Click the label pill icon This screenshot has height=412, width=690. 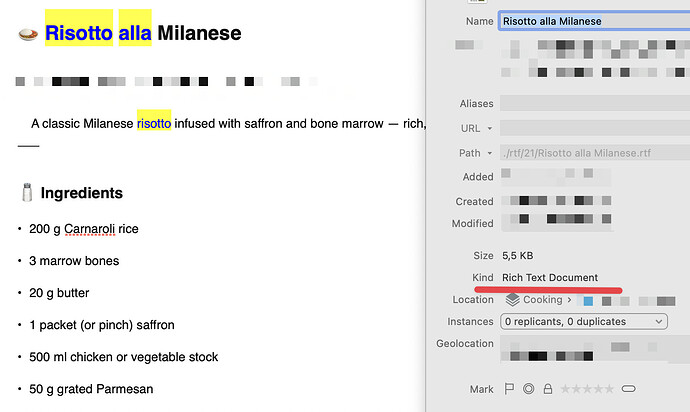(629, 389)
